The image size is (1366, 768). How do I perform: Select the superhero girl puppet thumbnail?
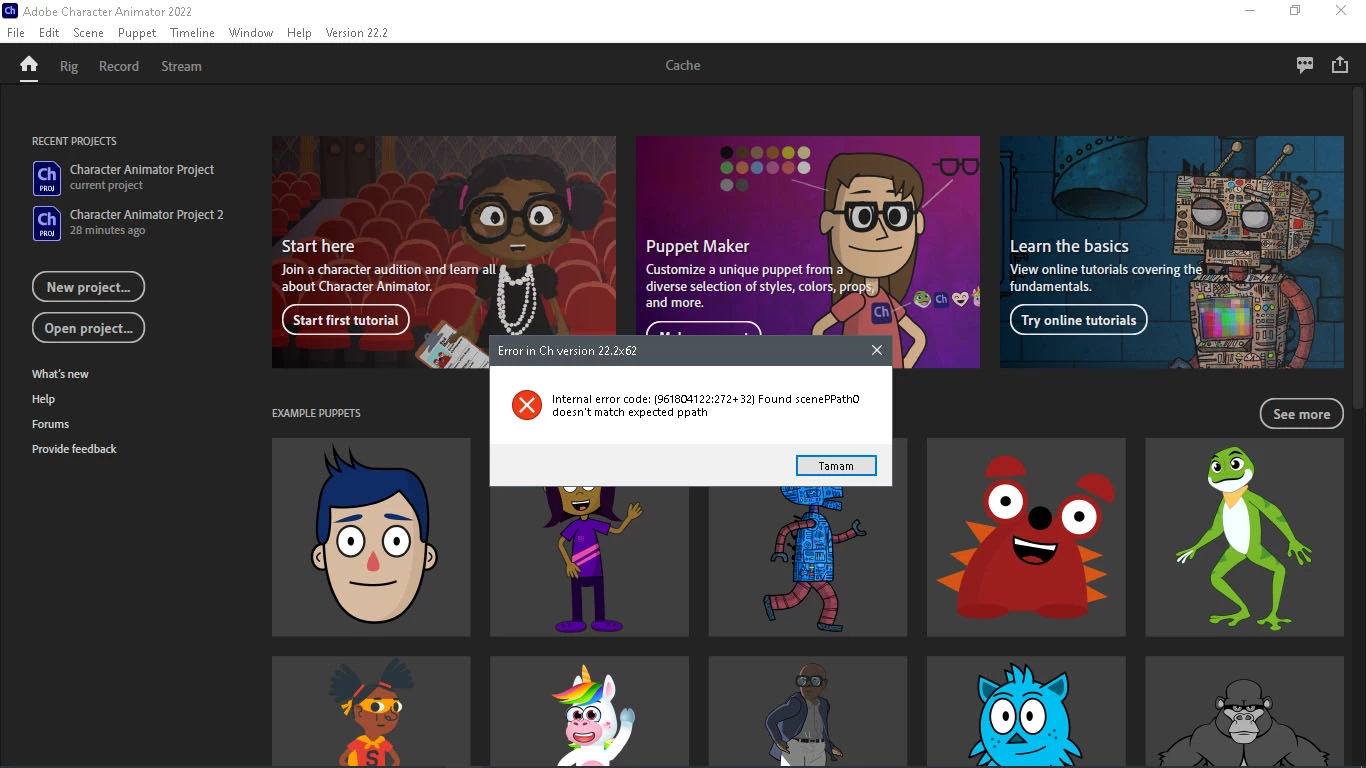tap(371, 711)
